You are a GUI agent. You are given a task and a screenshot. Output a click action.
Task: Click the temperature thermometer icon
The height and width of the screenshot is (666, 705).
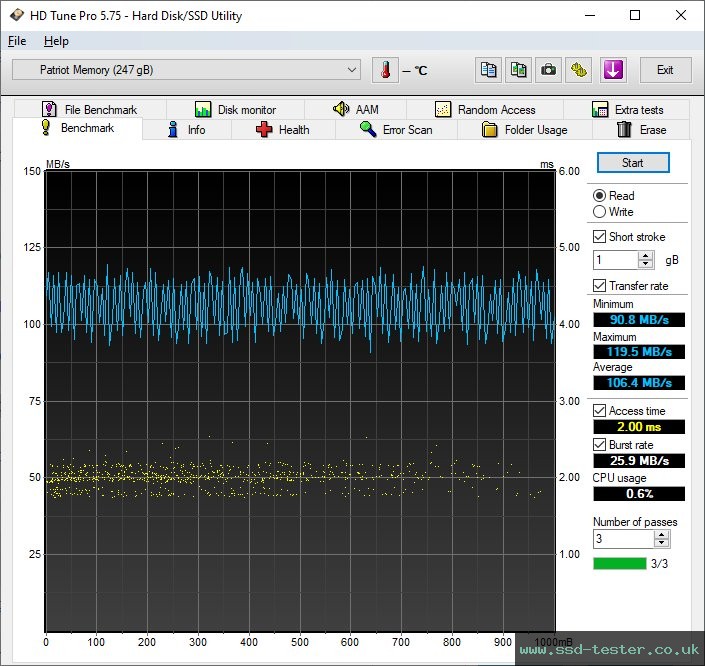[x=385, y=70]
